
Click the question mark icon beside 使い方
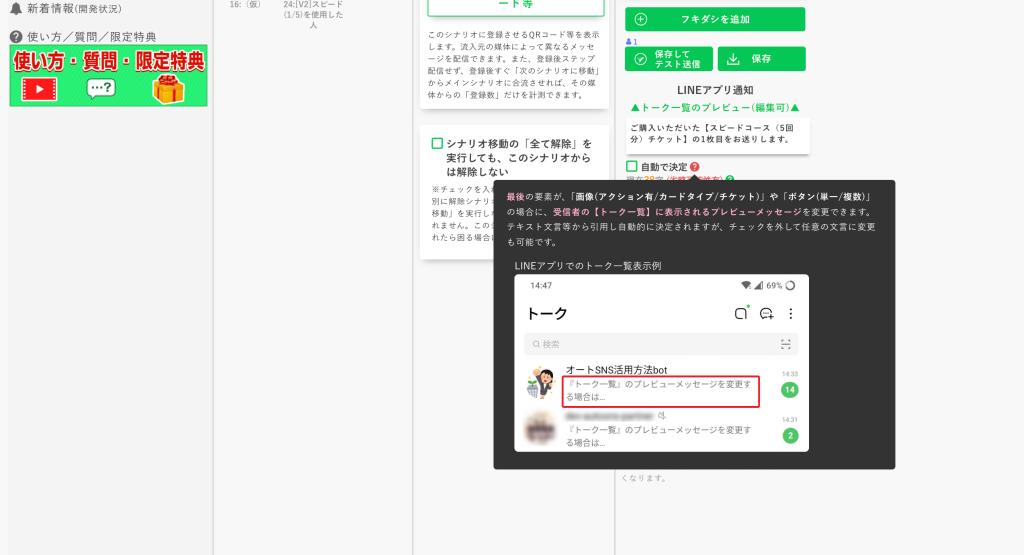16,37
